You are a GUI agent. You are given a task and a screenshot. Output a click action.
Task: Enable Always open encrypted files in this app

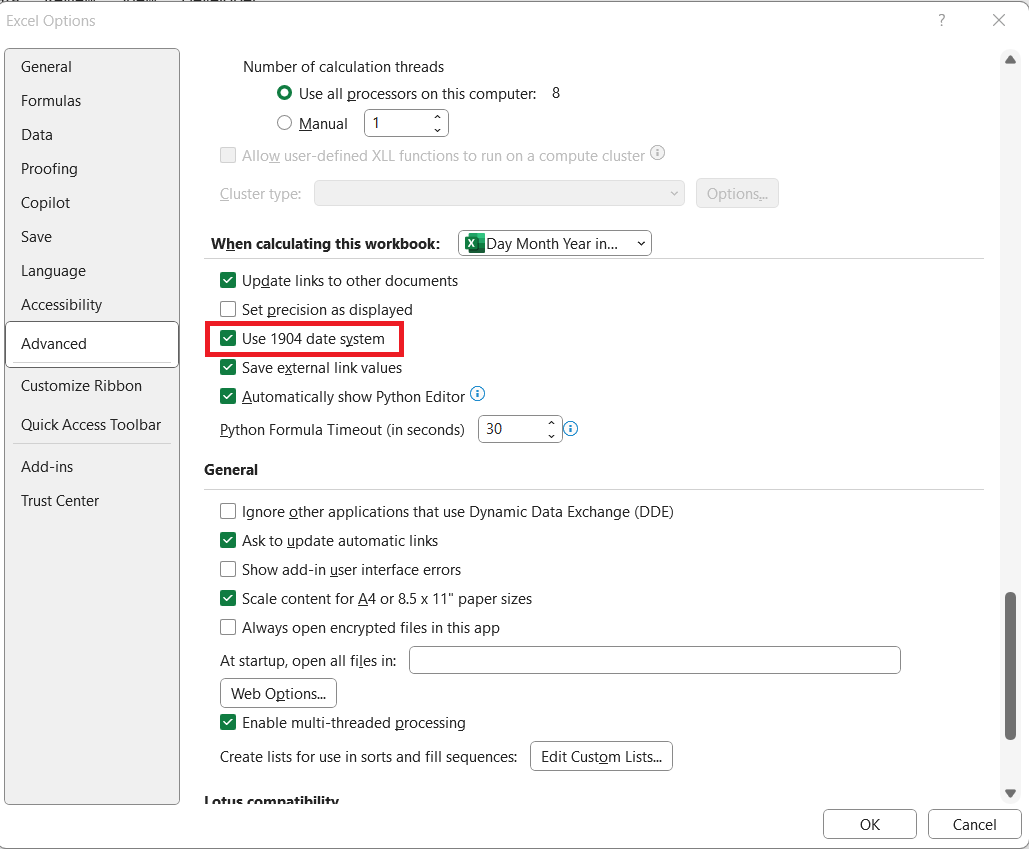[x=228, y=627]
